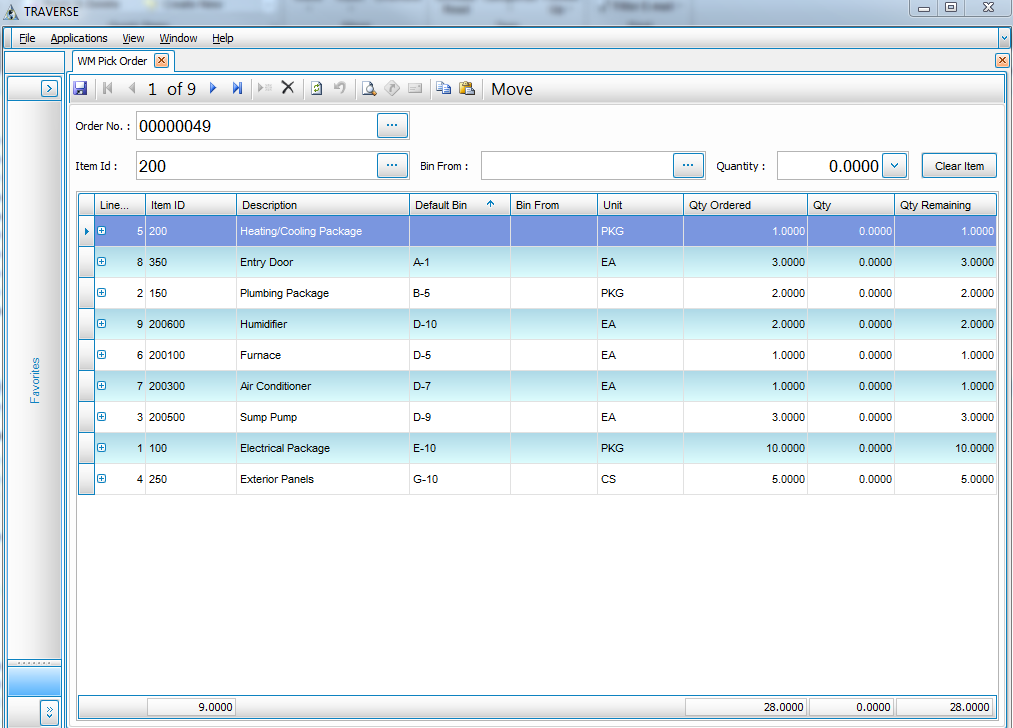The width and height of the screenshot is (1013, 728).
Task: Open the Bin From lookup ellipsis button
Action: (x=688, y=165)
